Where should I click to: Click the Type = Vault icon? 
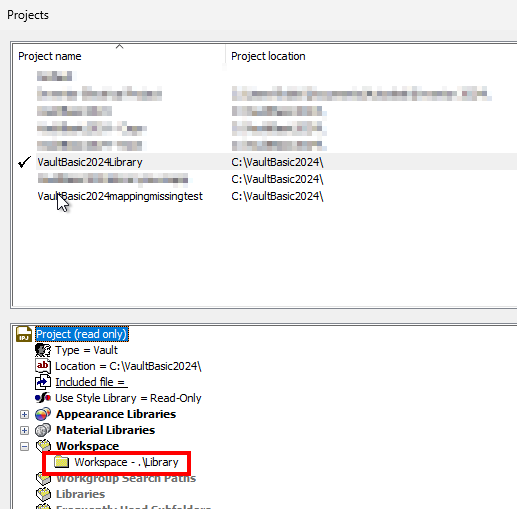coord(43,350)
